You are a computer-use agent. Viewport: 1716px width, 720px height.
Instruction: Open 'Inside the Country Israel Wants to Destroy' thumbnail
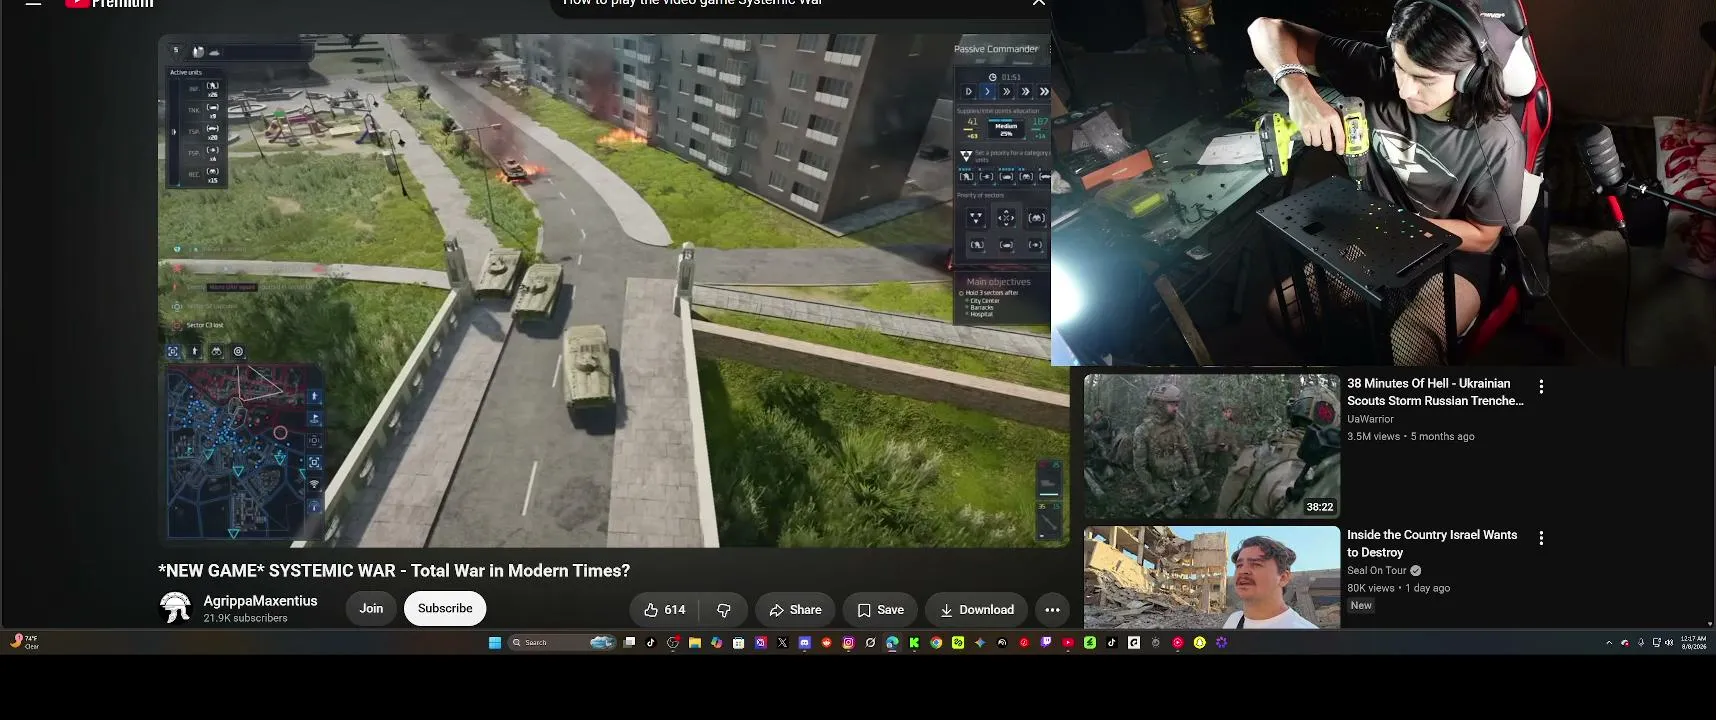tap(1212, 577)
